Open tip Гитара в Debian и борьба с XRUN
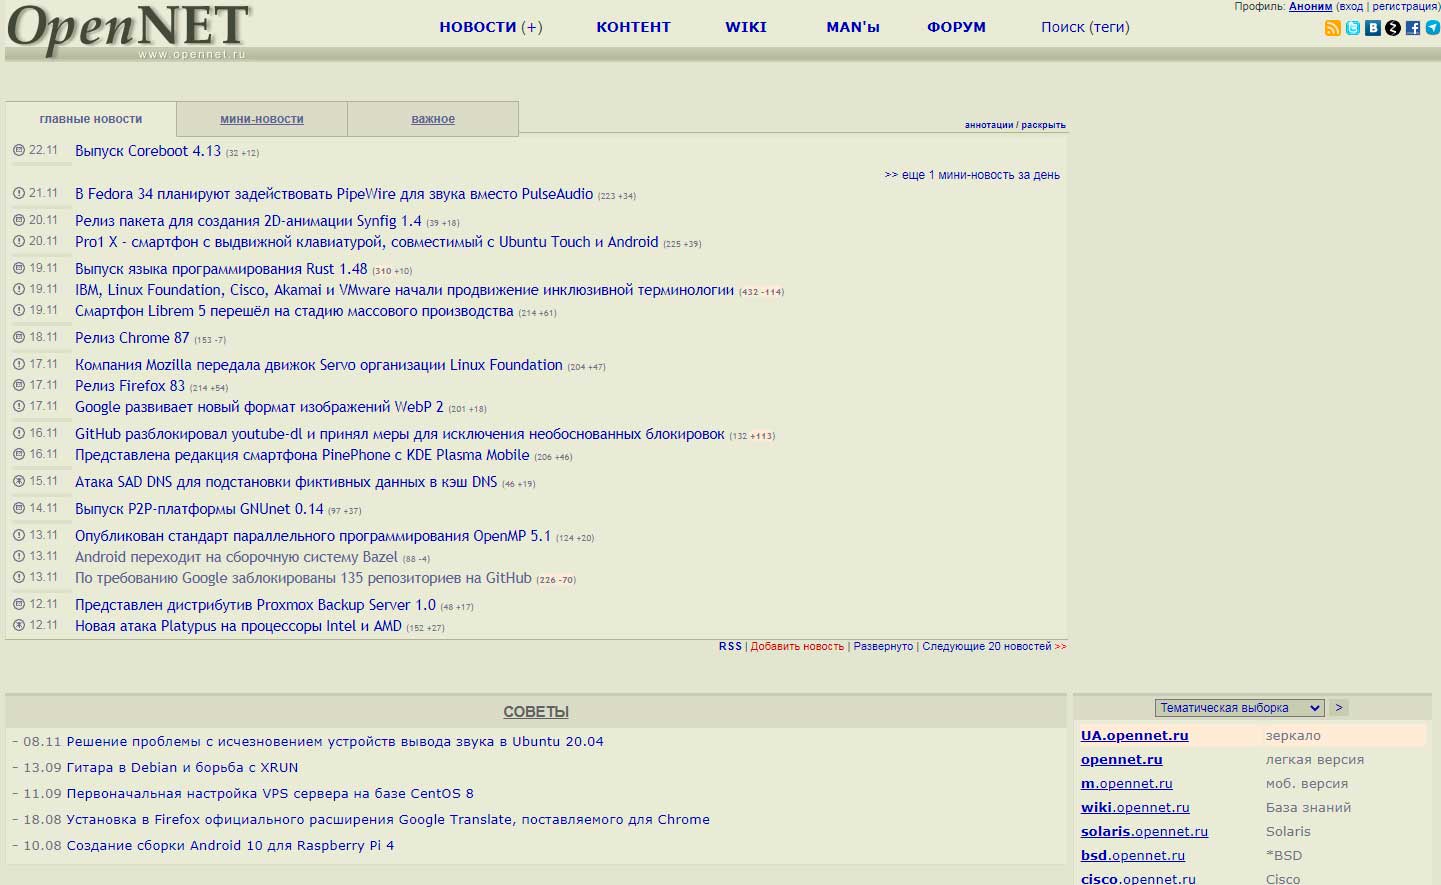1441x885 pixels. pyautogui.click(x=182, y=768)
